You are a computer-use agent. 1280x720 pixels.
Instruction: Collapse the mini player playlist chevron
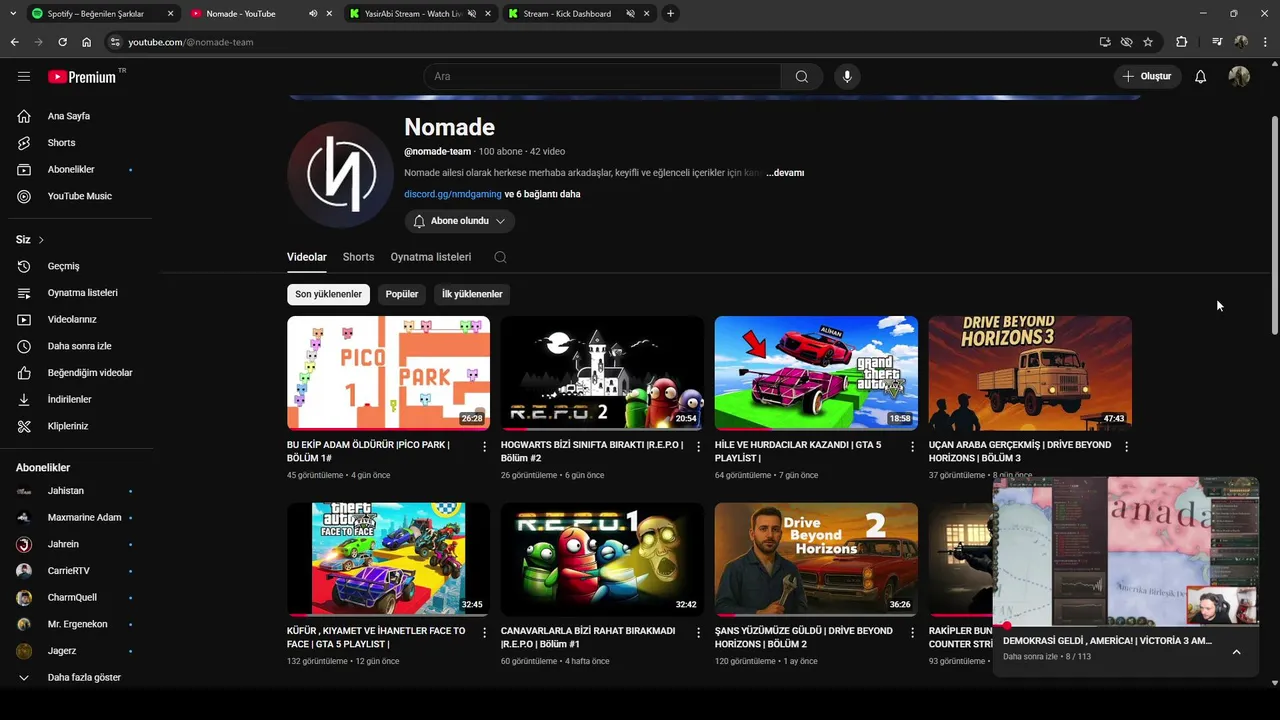pos(1236,652)
